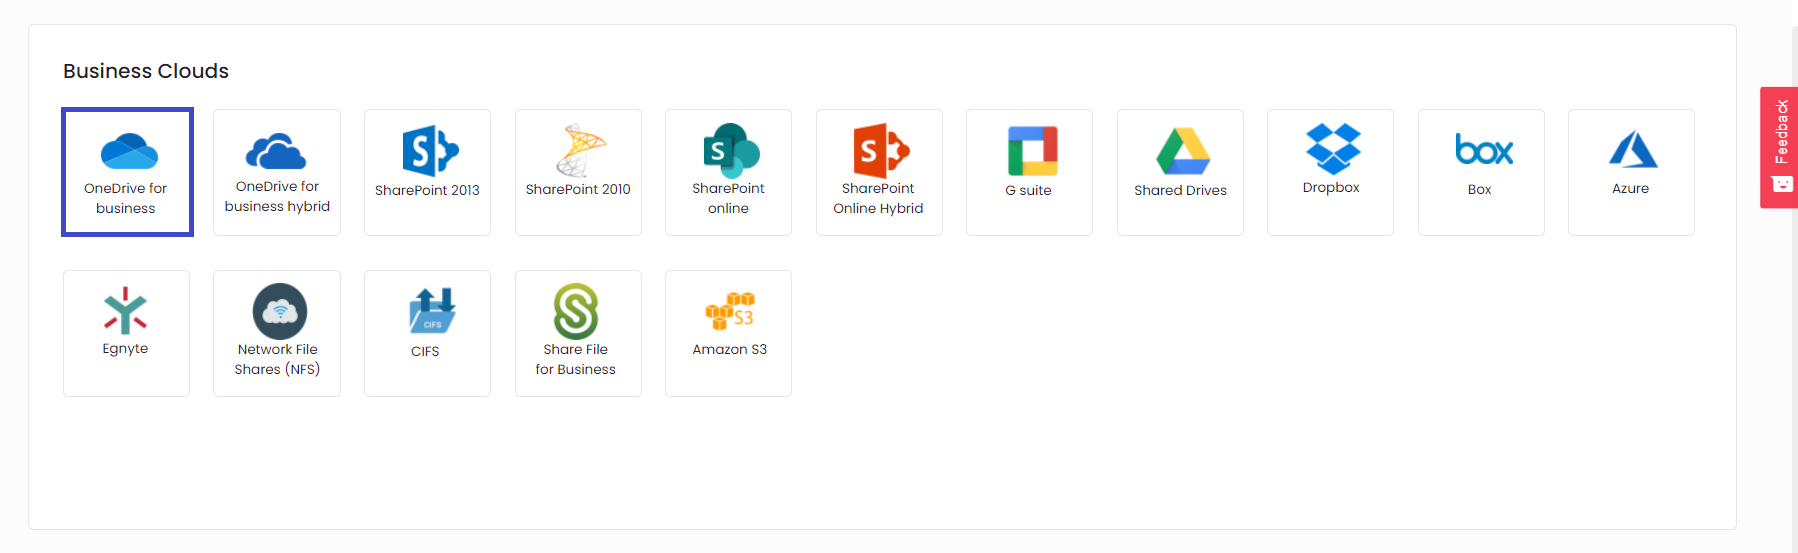The width and height of the screenshot is (1798, 553).
Task: Click the "Dropbox" text label
Action: [x=1331, y=187]
